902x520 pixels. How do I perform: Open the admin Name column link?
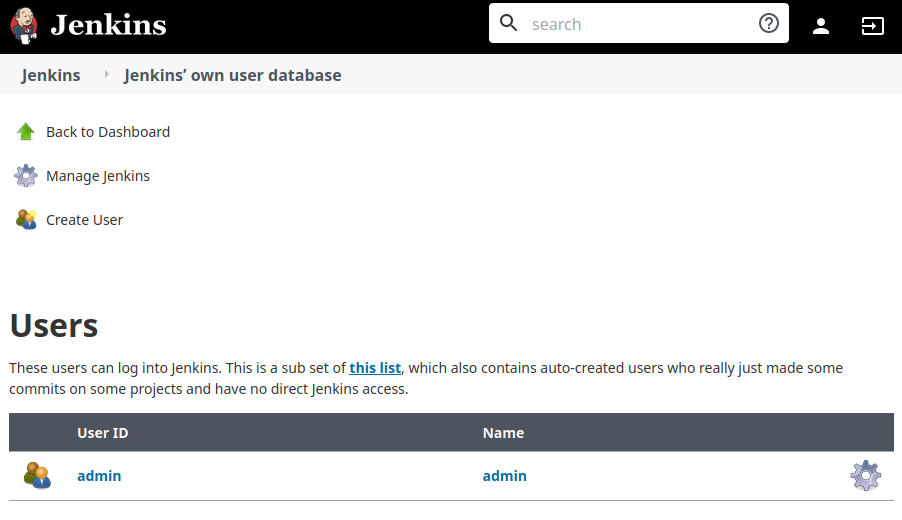coord(504,476)
